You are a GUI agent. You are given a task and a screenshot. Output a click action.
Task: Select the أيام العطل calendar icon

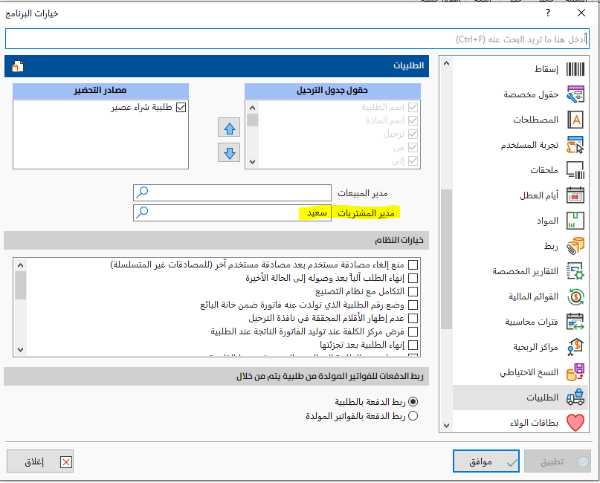[575, 195]
